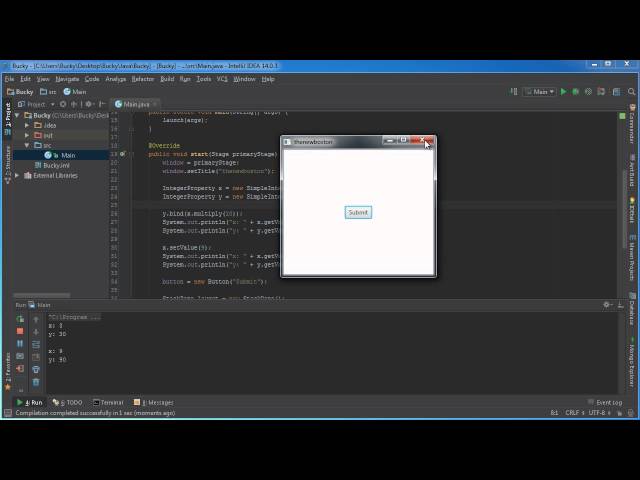The width and height of the screenshot is (640, 480).
Task: Print the console output icon
Action: click(x=36, y=369)
